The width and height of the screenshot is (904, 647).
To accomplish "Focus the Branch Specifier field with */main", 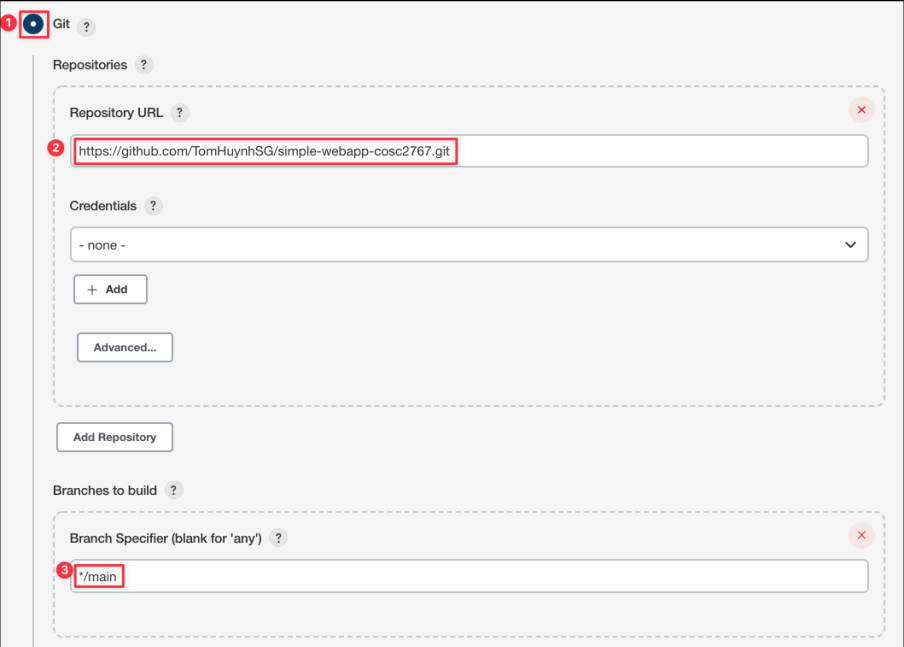I will [469, 576].
